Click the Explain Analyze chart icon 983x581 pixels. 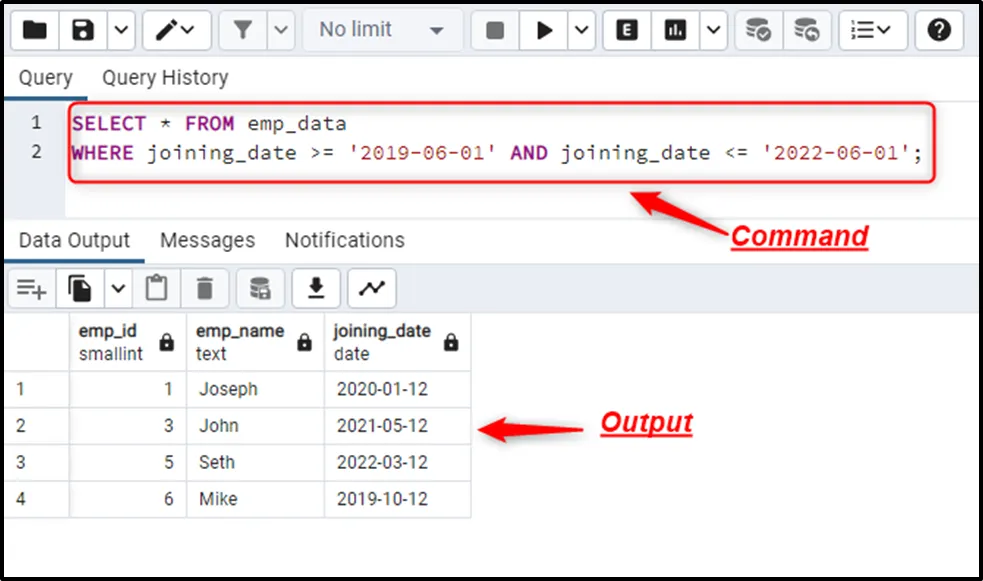676,30
